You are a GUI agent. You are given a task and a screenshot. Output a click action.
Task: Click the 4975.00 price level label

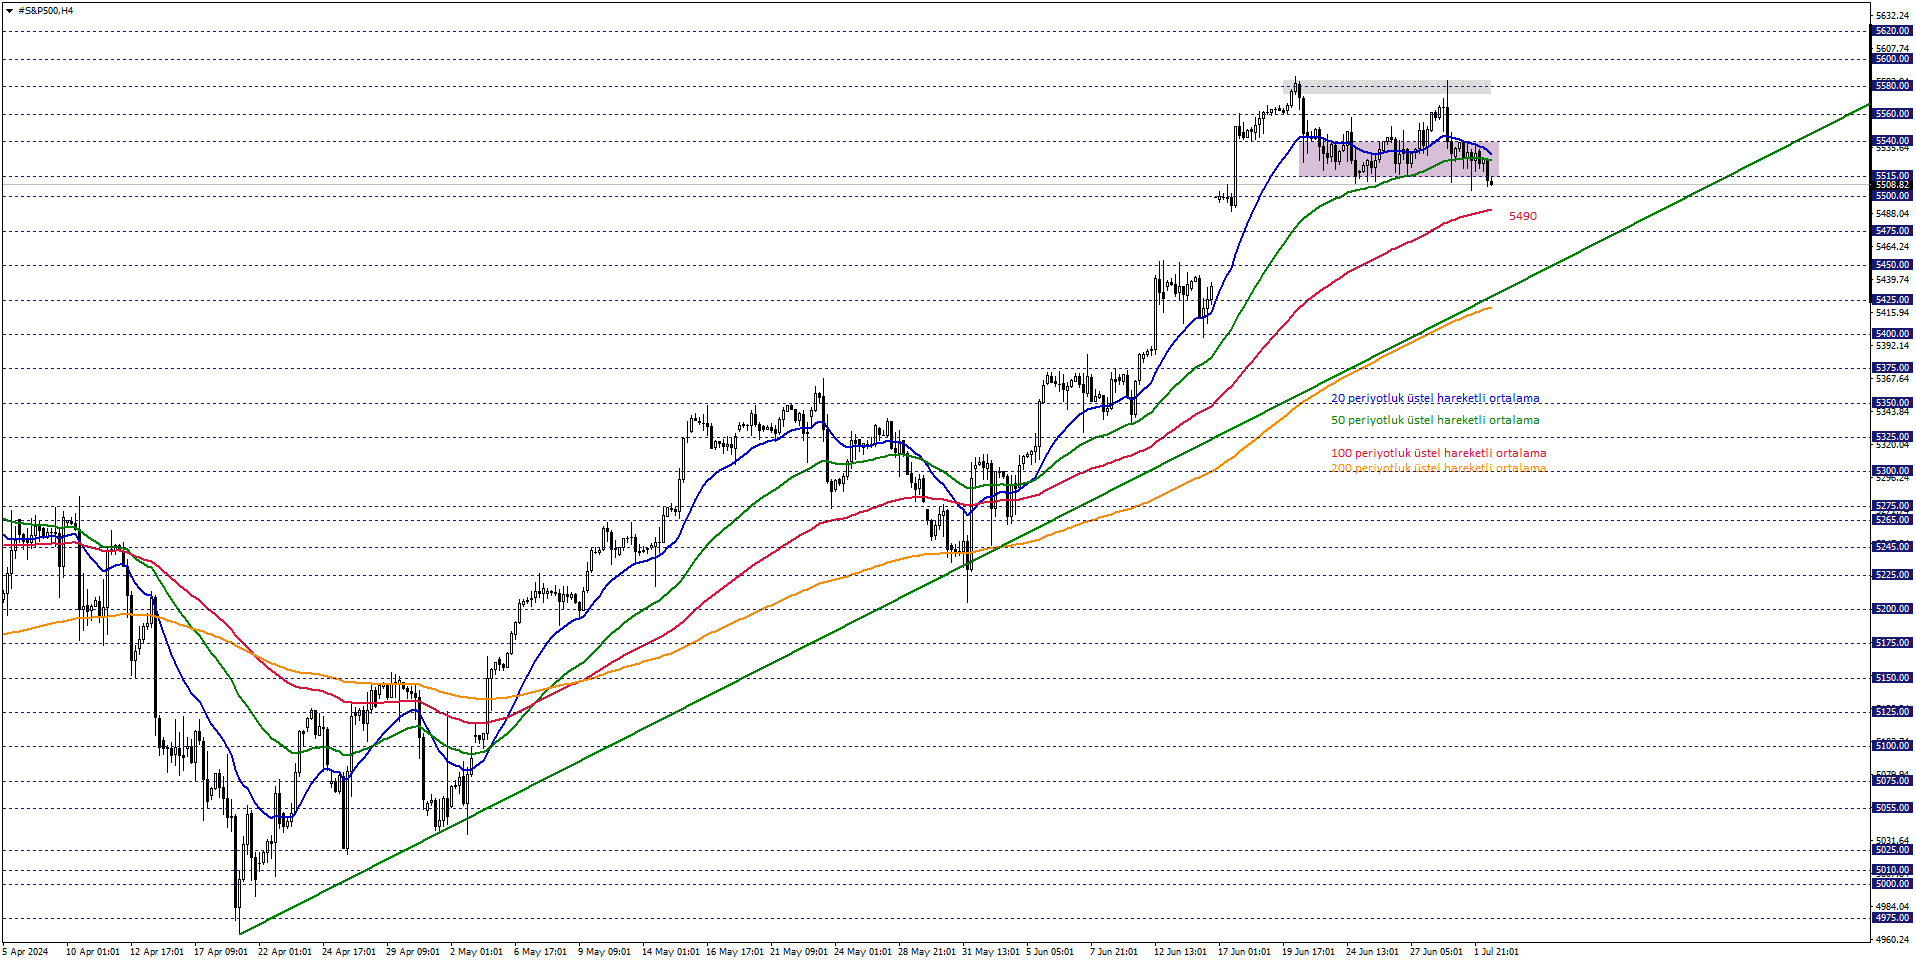click(1892, 918)
